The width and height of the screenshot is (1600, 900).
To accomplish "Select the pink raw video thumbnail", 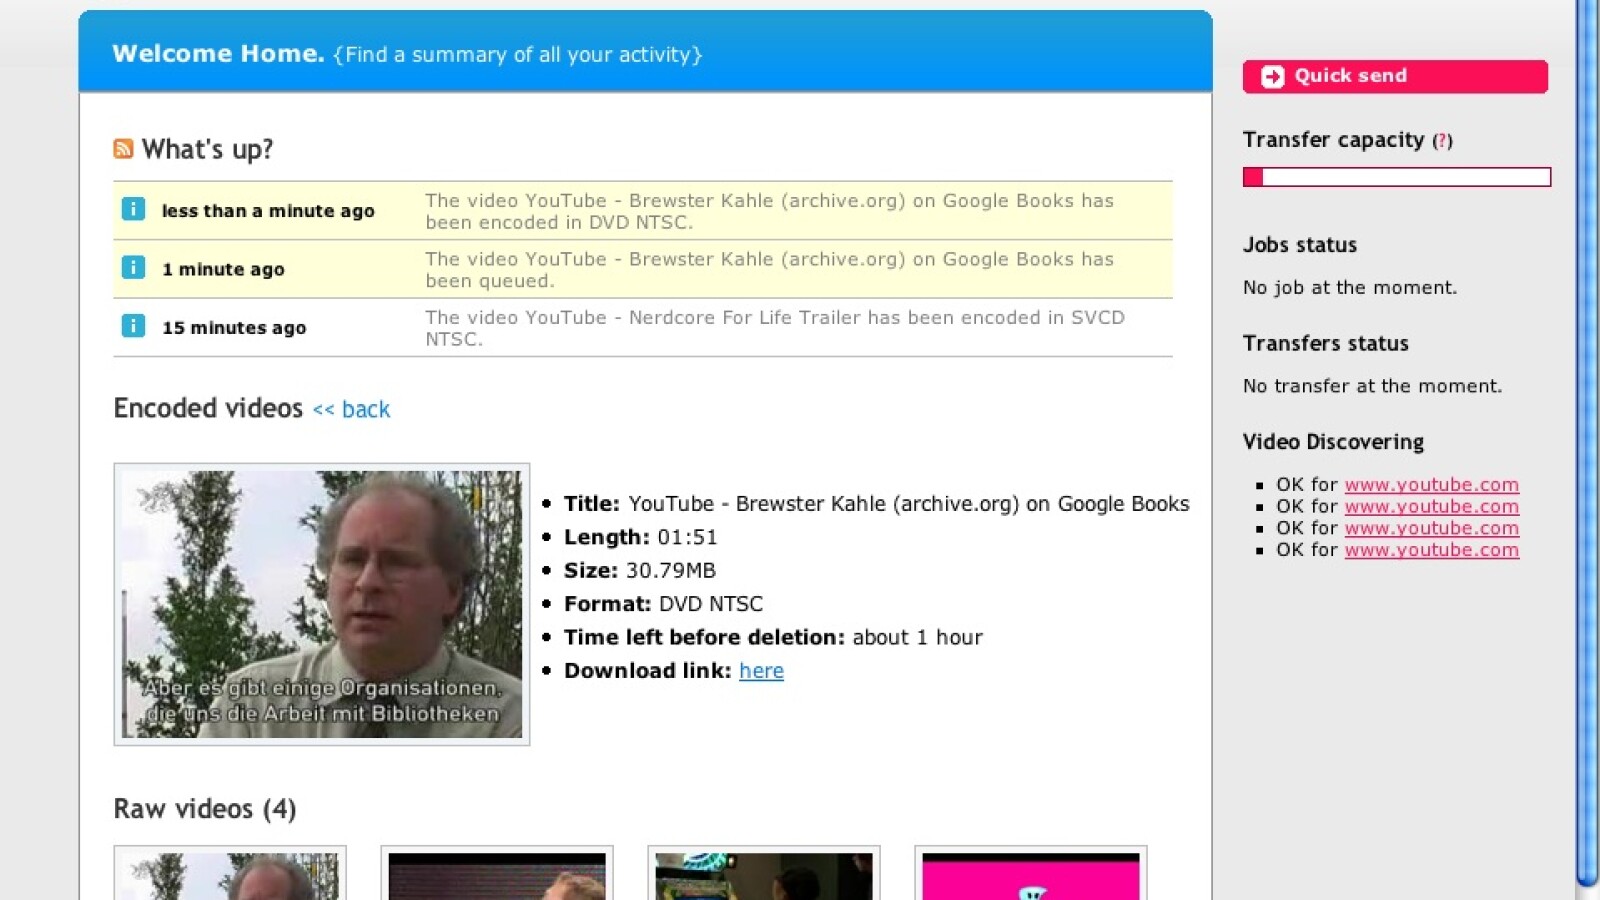I will point(1031,876).
